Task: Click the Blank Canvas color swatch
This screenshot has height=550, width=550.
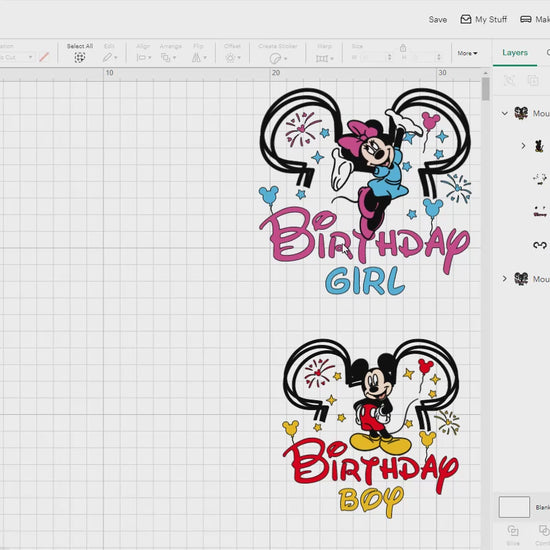Action: point(514,507)
